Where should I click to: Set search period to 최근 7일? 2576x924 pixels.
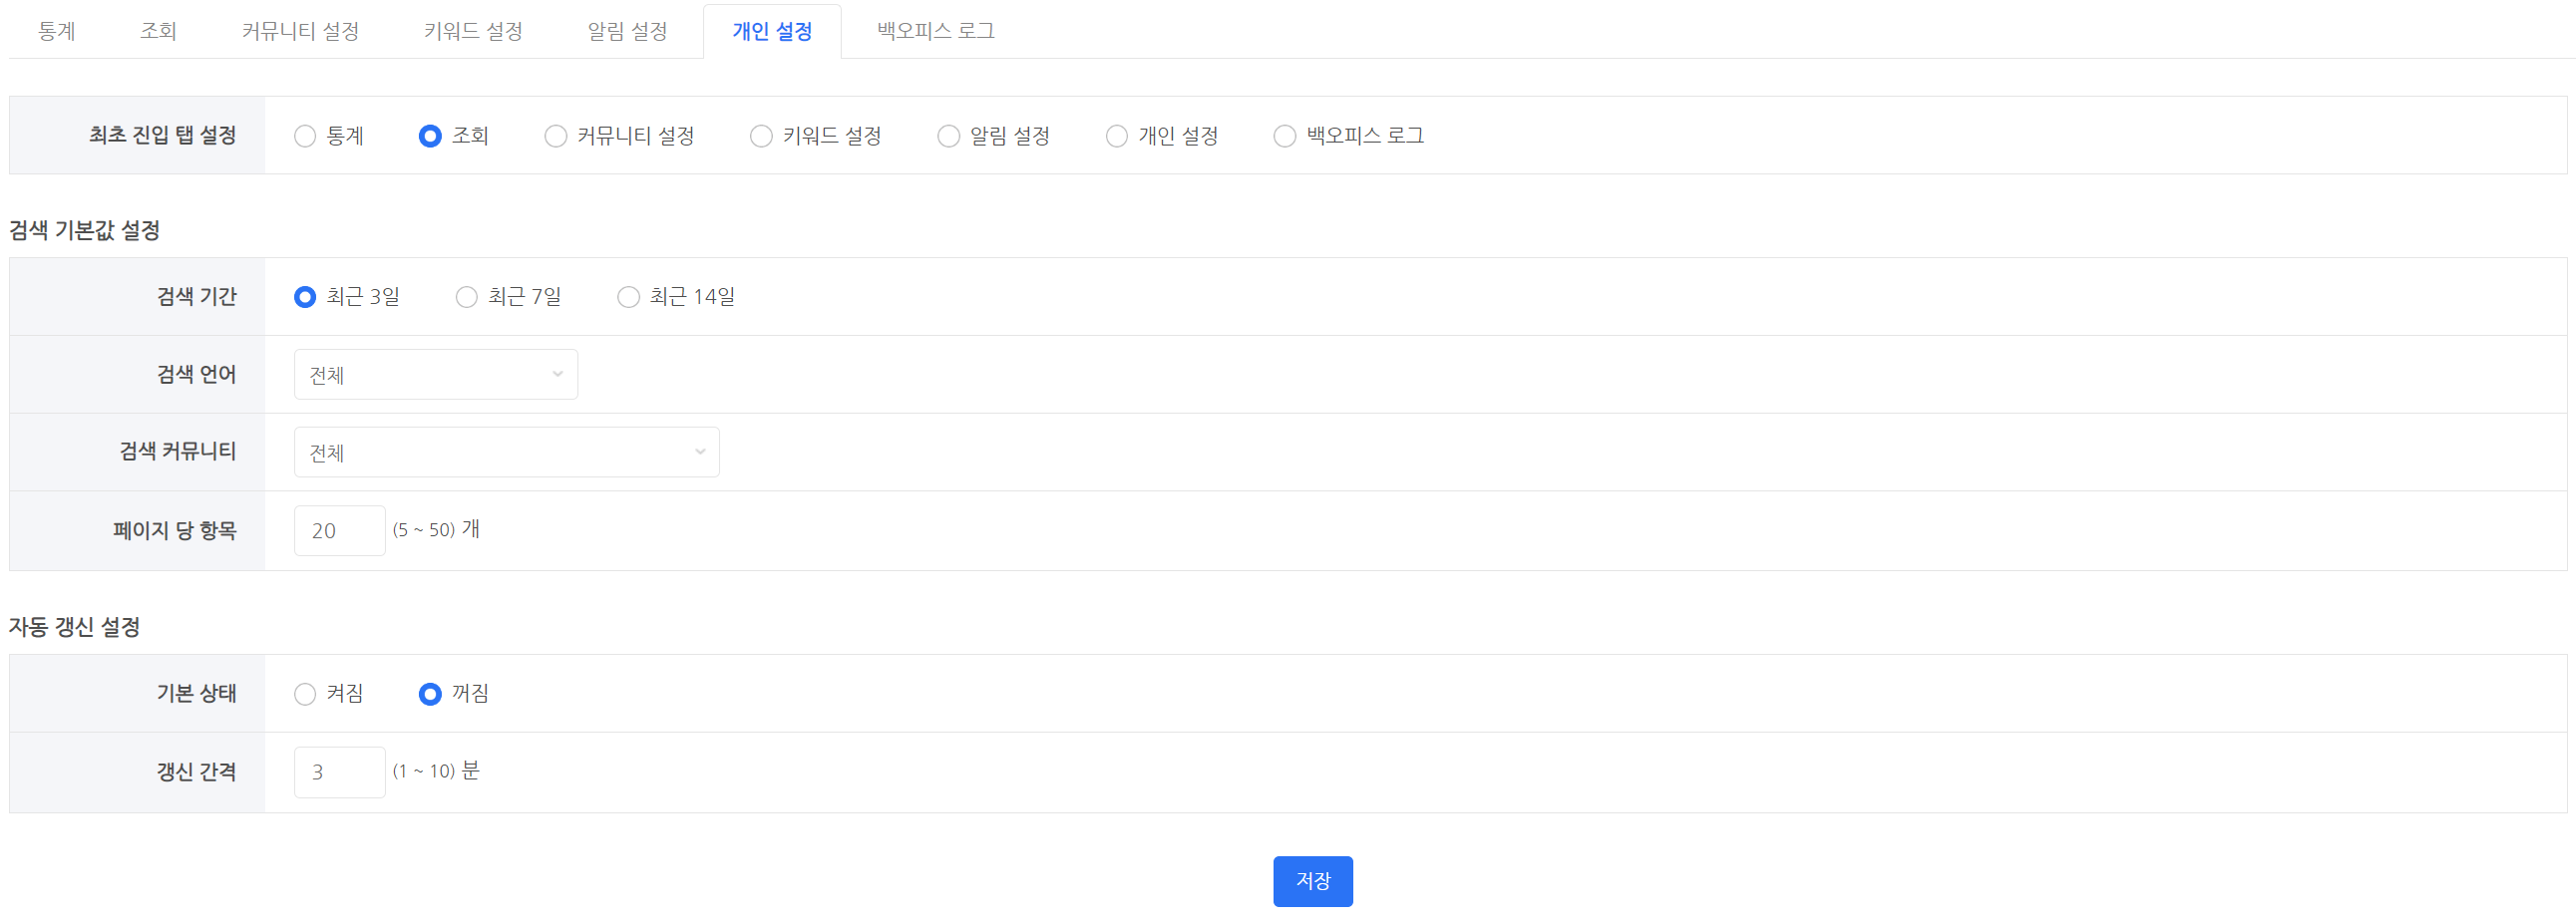click(467, 297)
